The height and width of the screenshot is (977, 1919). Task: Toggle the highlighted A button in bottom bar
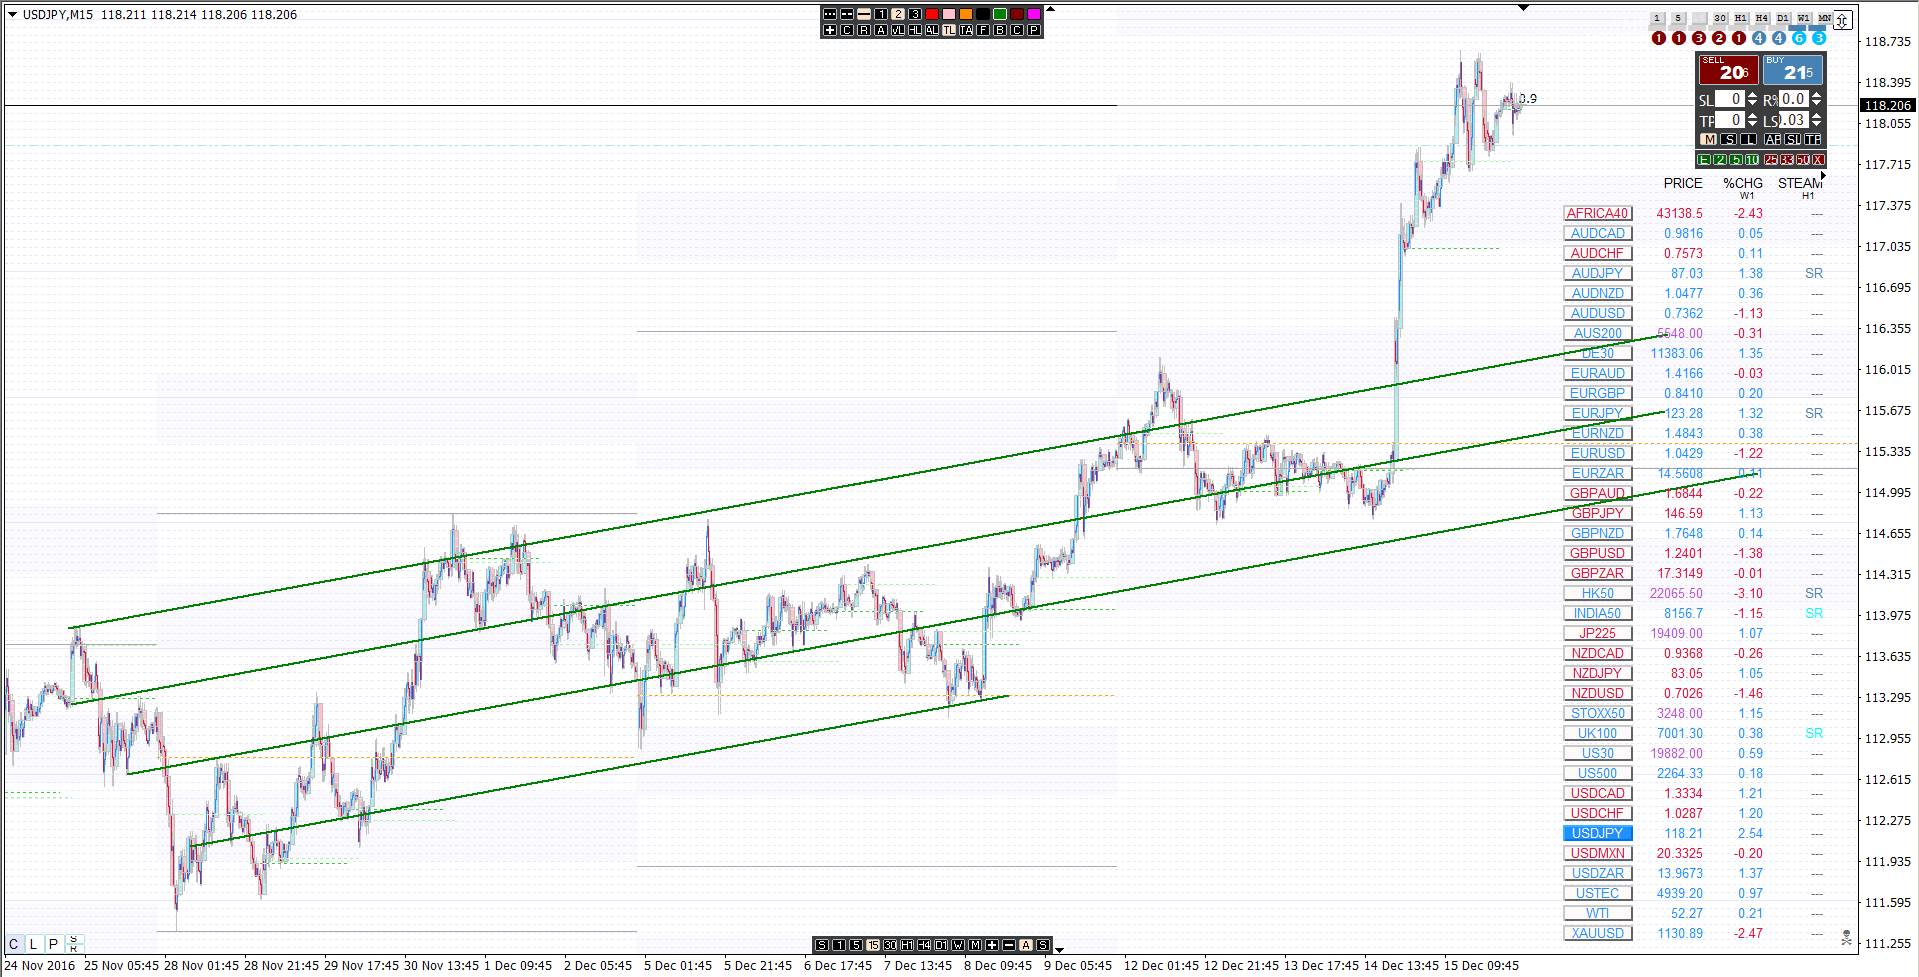tap(1026, 945)
